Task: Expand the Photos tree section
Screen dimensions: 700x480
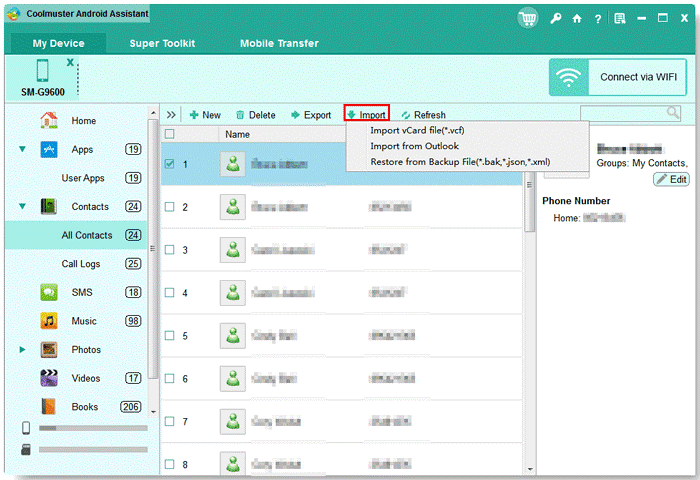Action: point(22,350)
